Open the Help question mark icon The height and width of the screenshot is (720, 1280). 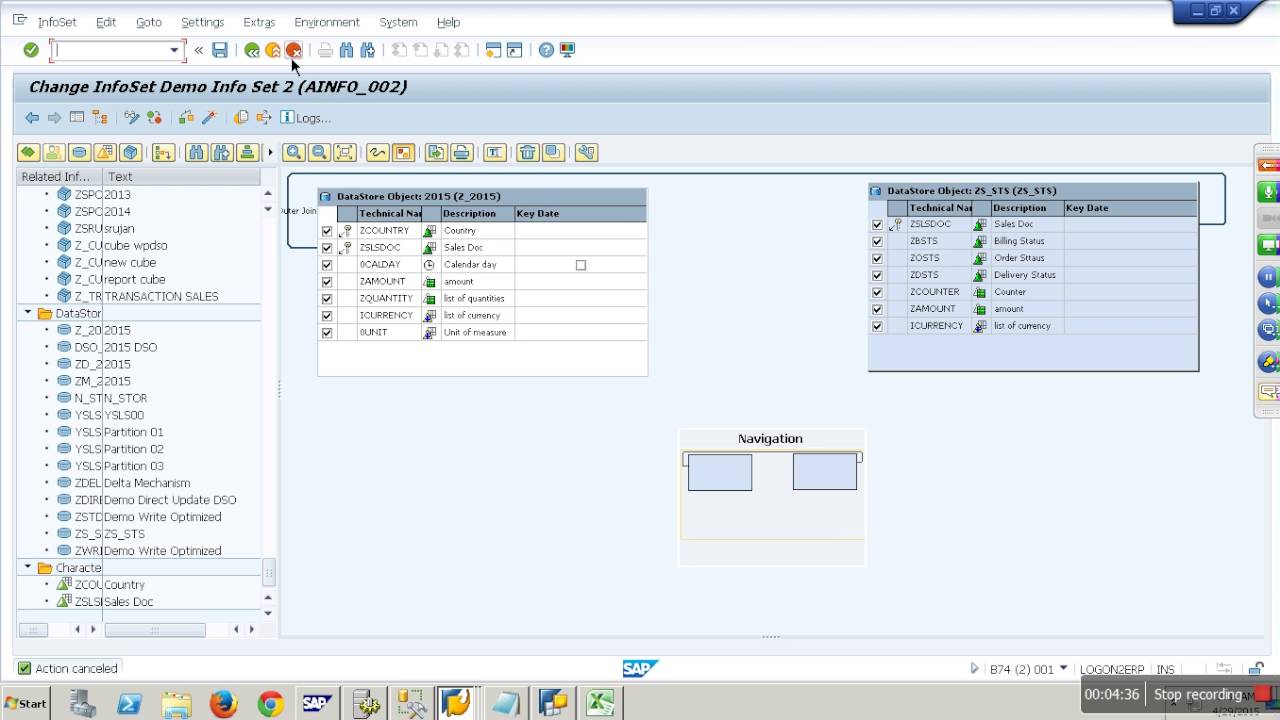(546, 50)
